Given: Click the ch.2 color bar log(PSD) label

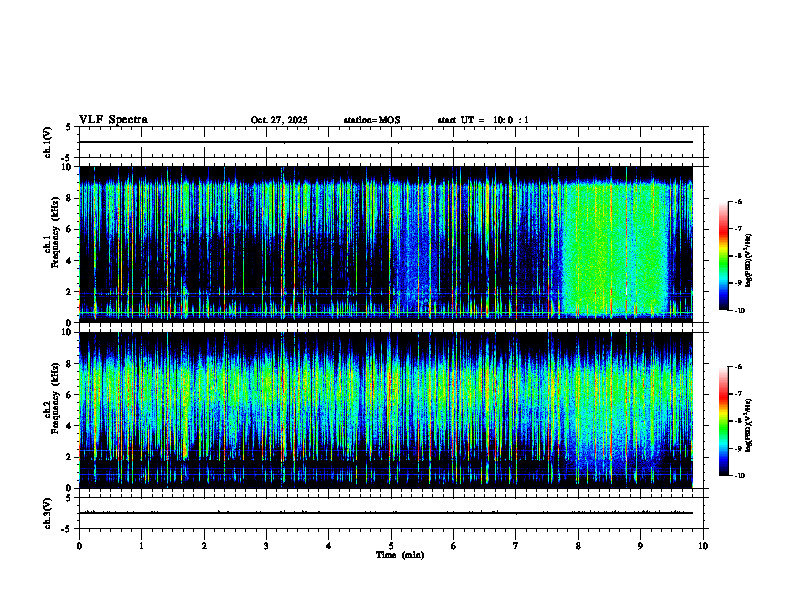Looking at the screenshot, I should (x=749, y=425).
